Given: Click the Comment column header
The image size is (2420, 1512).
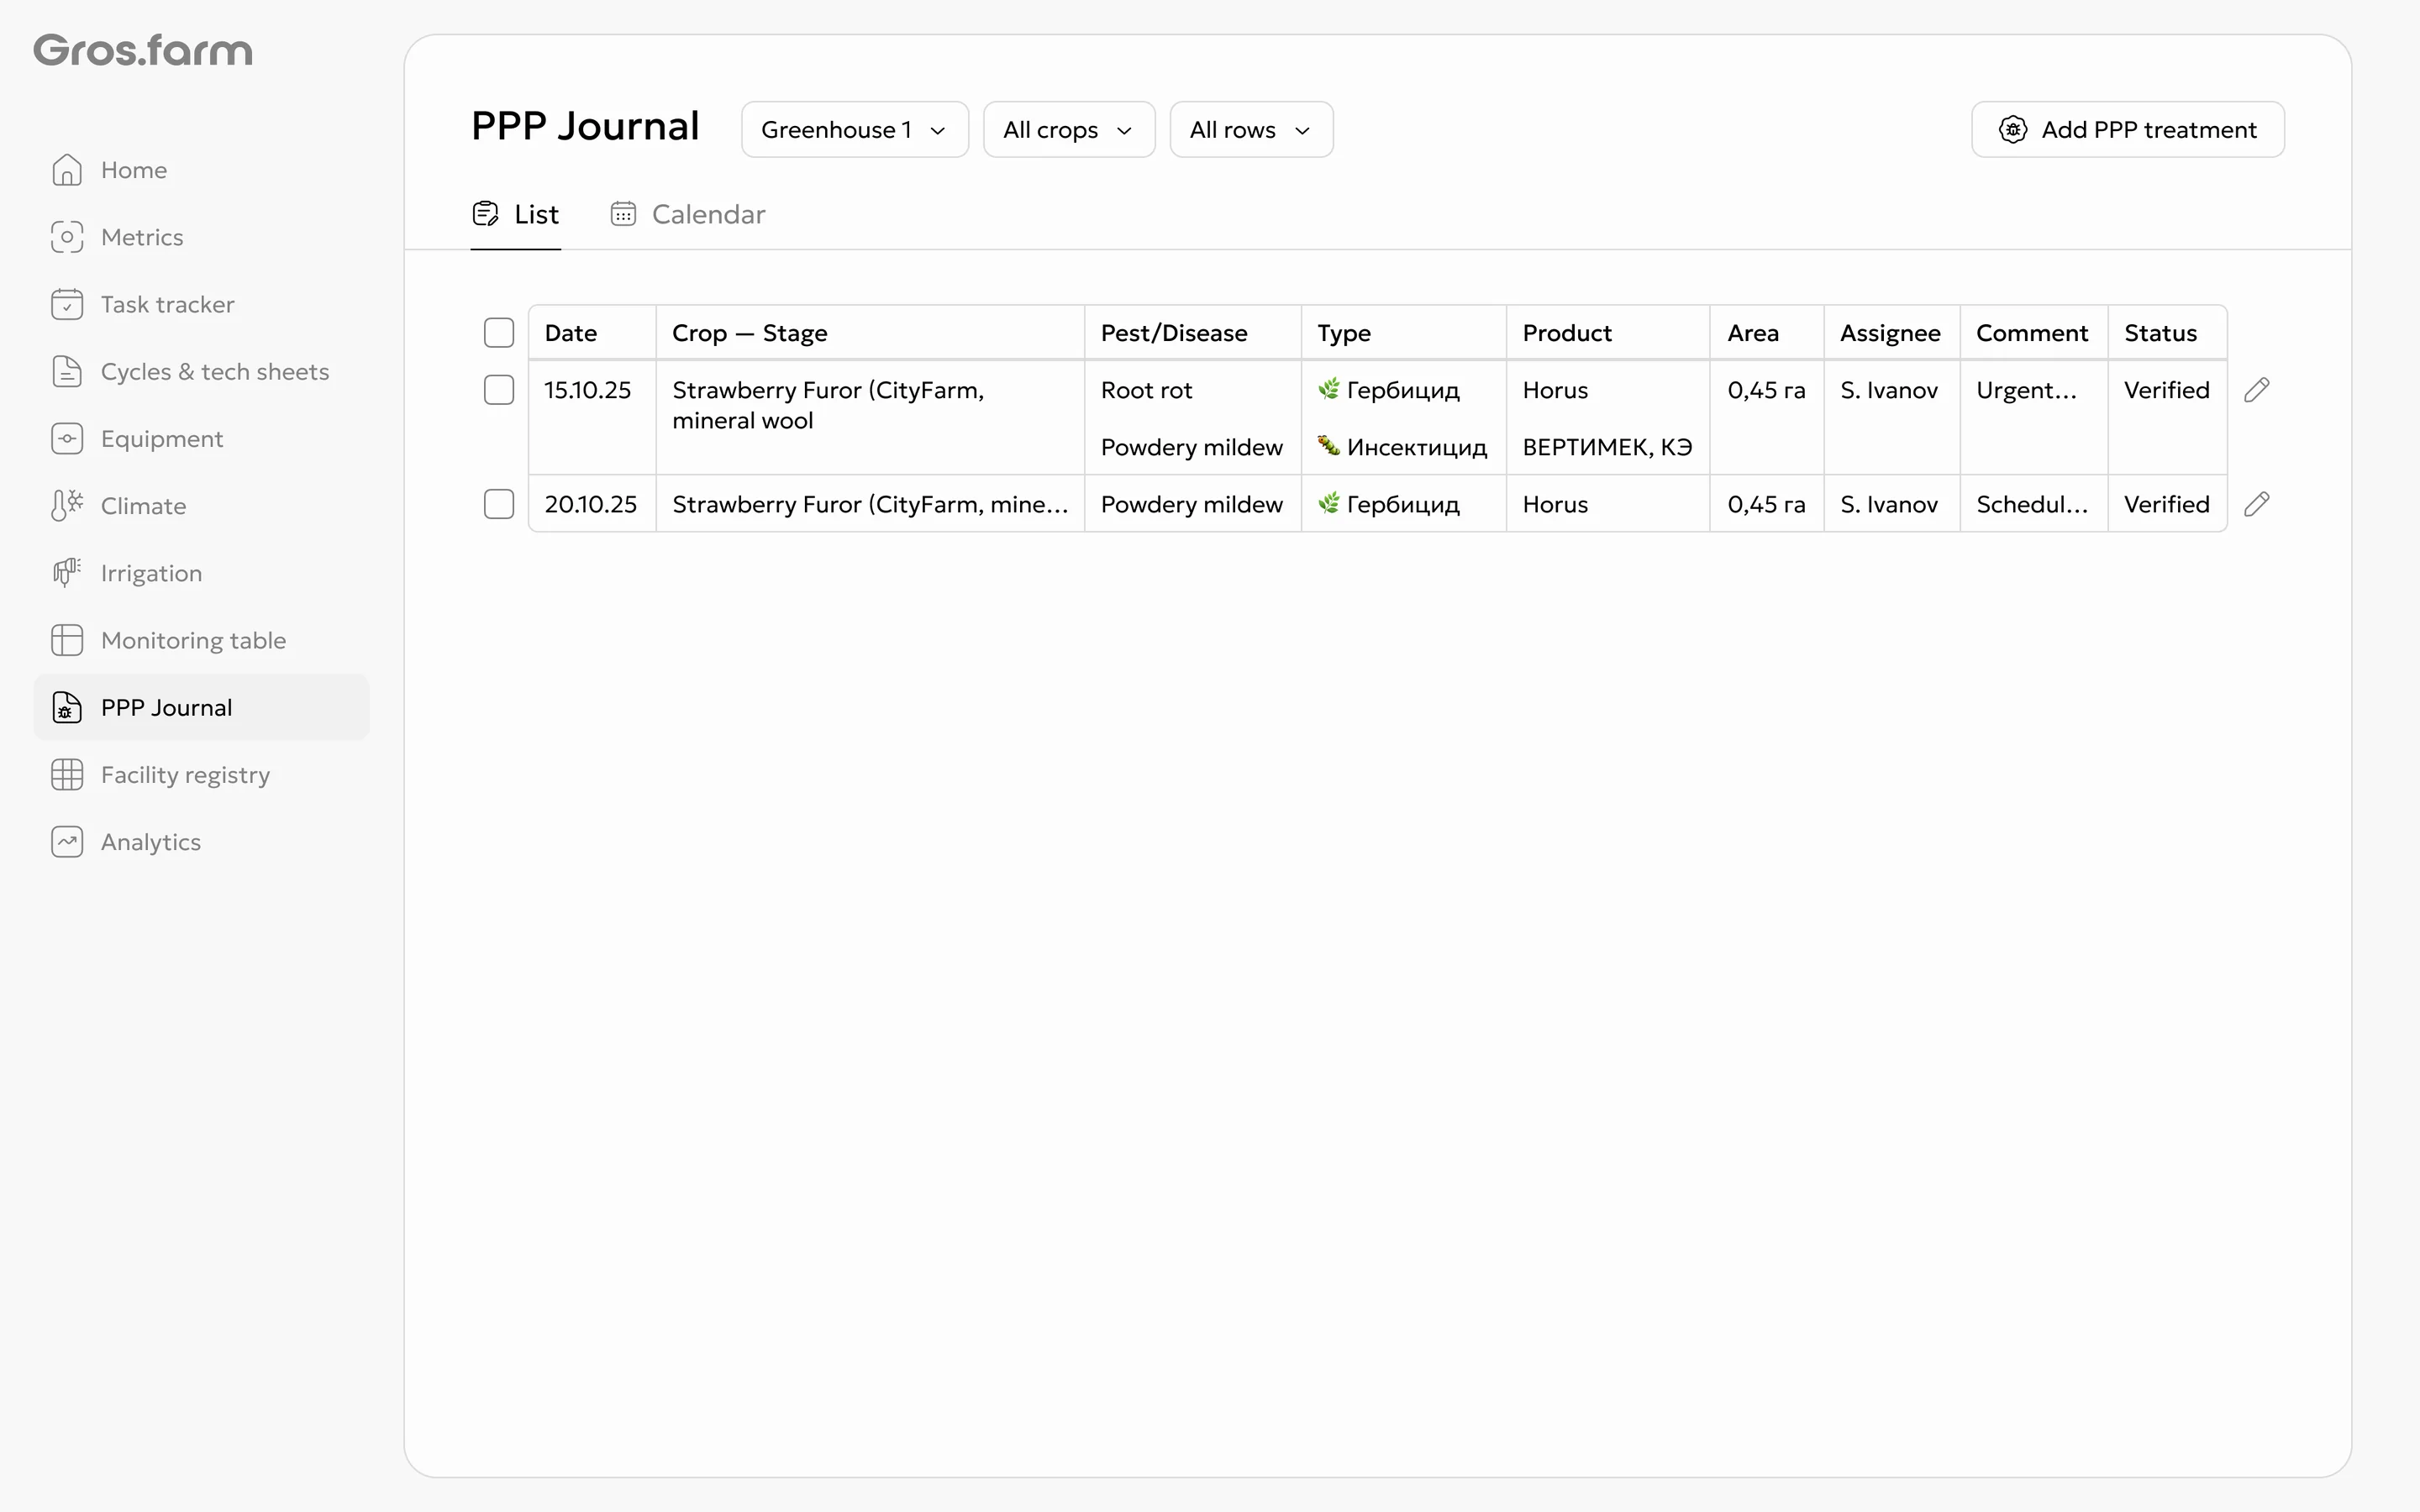Looking at the screenshot, I should click(x=2034, y=333).
